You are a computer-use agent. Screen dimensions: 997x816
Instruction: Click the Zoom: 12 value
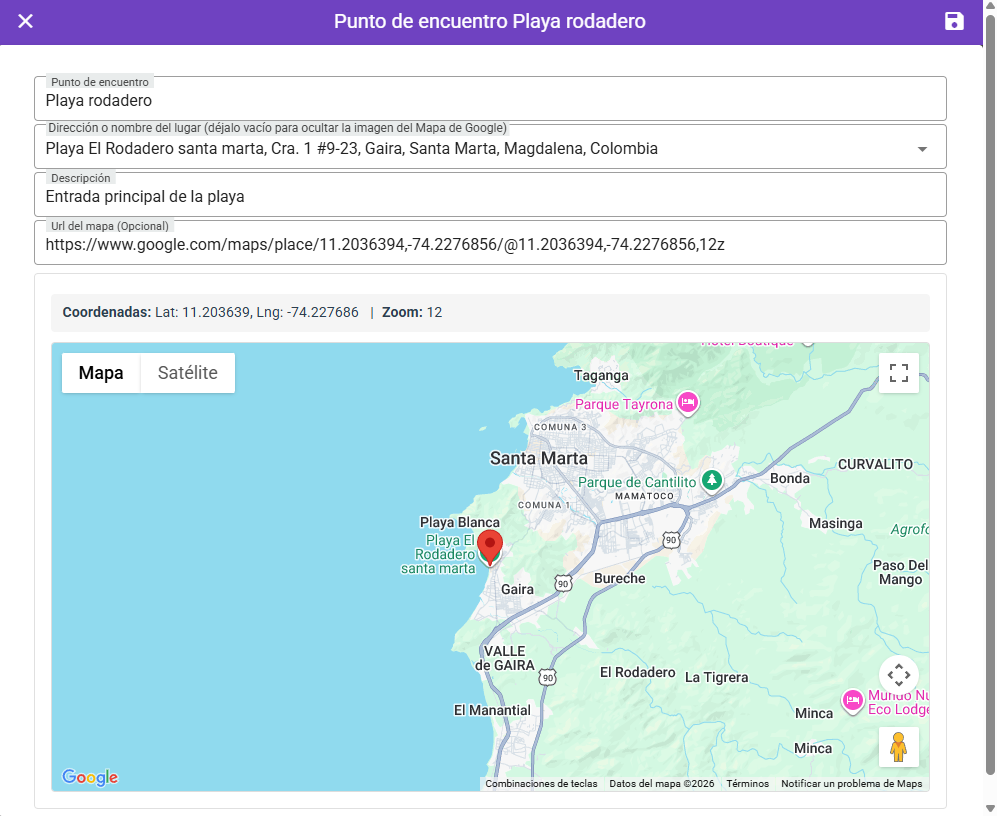coord(412,312)
